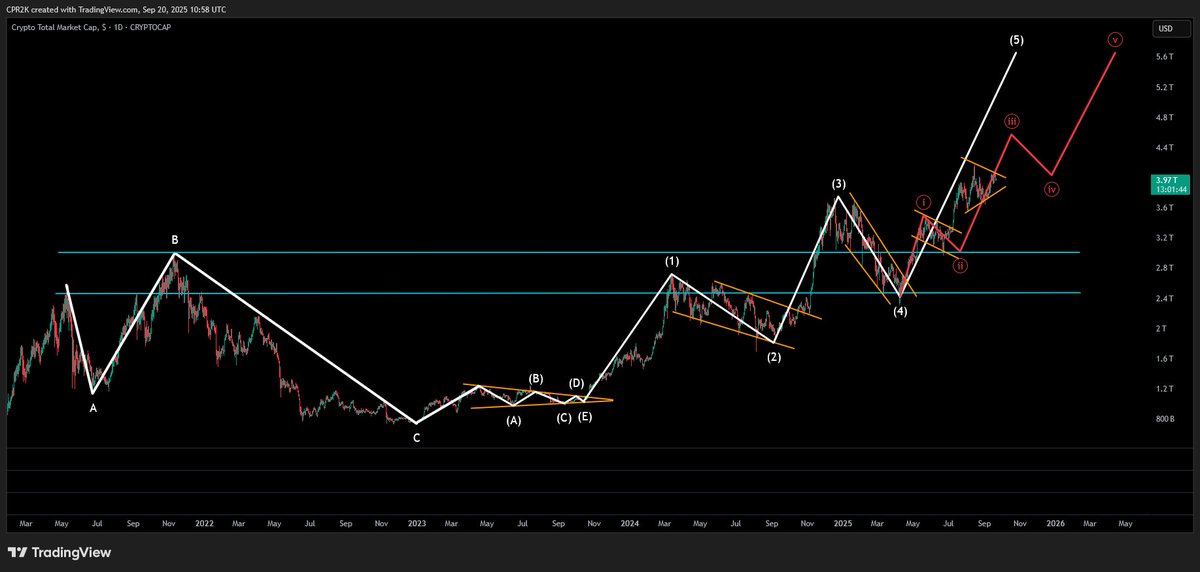The width and height of the screenshot is (1200, 572).
Task: Select the white (2) wave label
Action: [x=774, y=357]
